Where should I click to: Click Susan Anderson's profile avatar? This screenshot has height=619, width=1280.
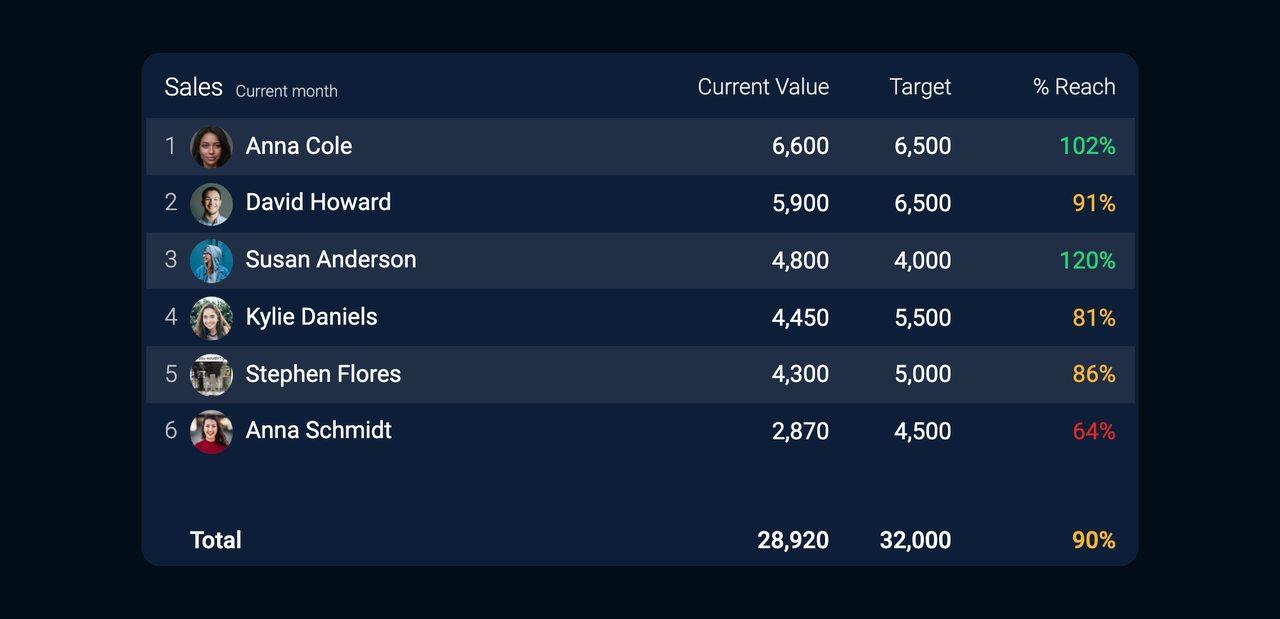(x=211, y=261)
